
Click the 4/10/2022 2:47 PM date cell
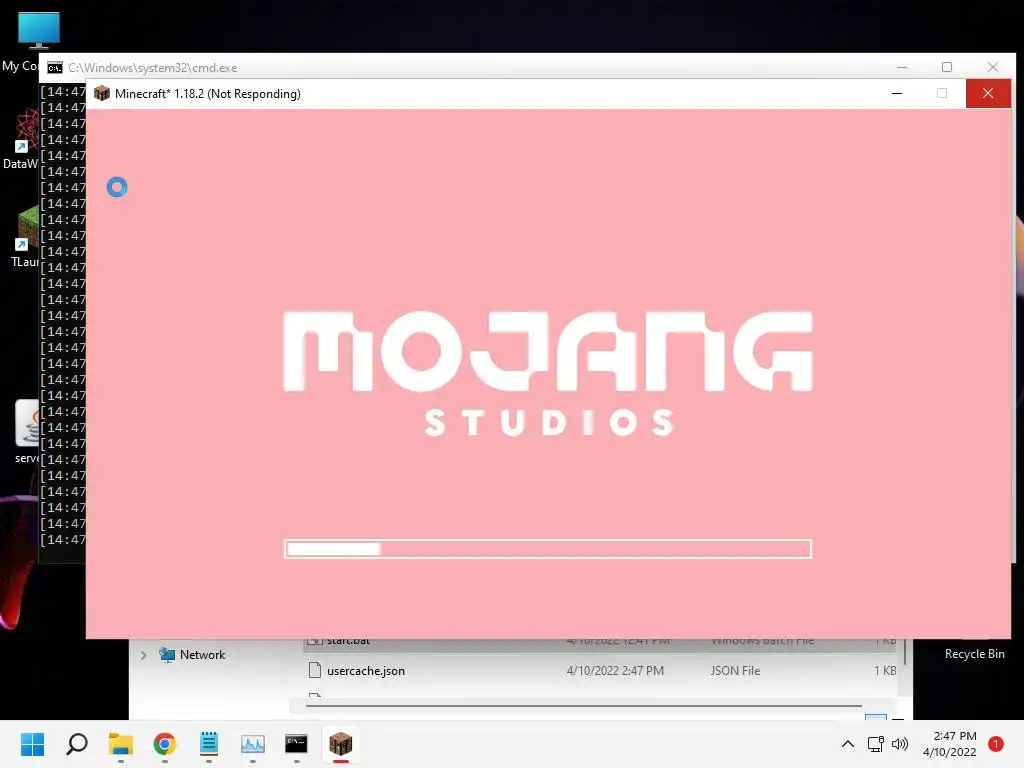click(x=615, y=671)
